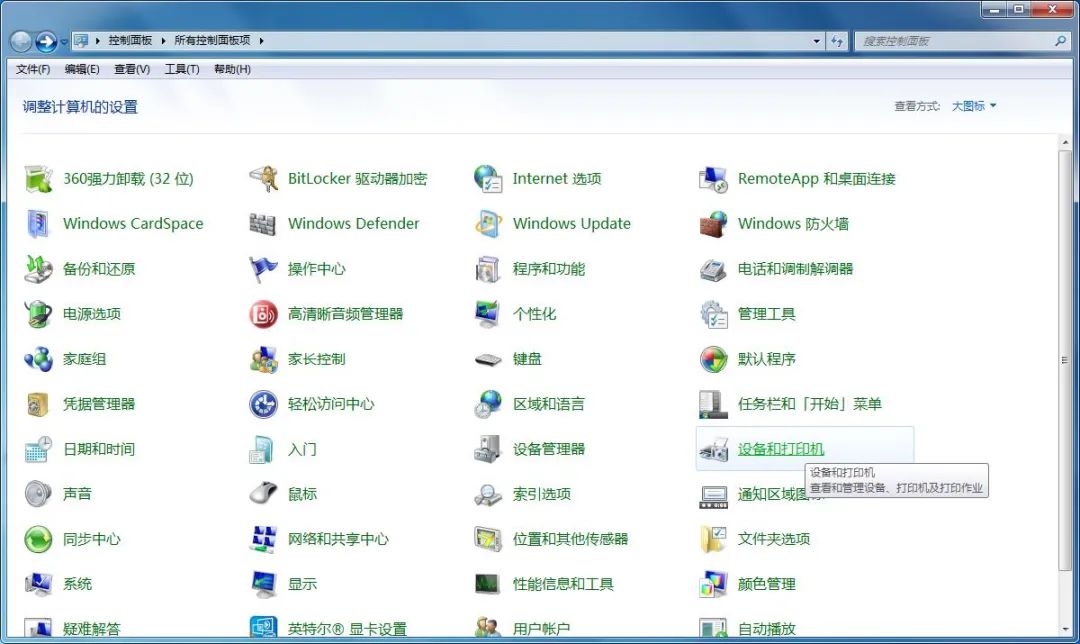Click the 显示 link

coord(302,584)
